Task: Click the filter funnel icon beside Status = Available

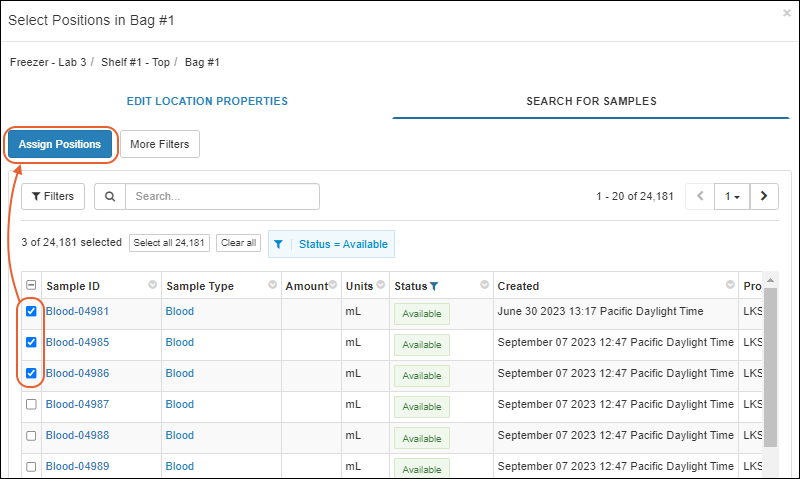Action: [279, 244]
